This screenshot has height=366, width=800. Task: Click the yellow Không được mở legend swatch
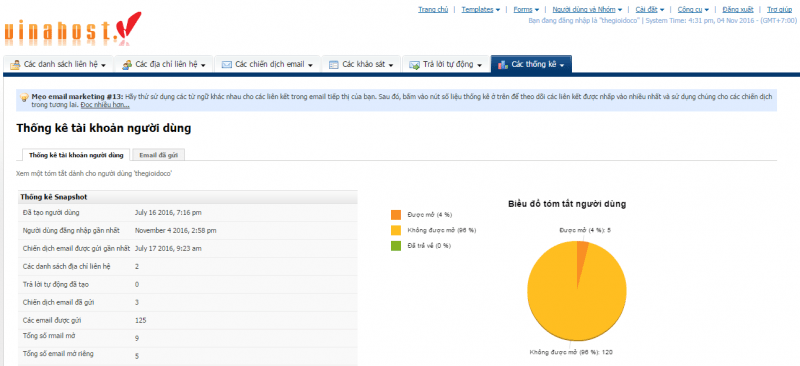(x=396, y=230)
